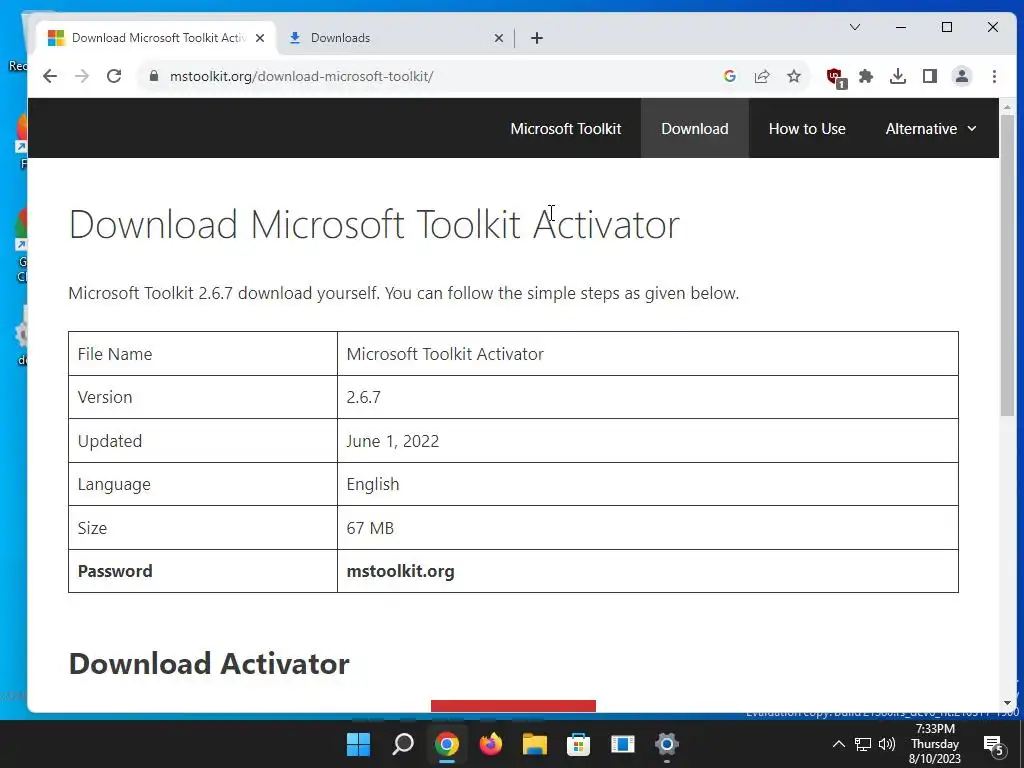Open the How to Use nav item

807,129
